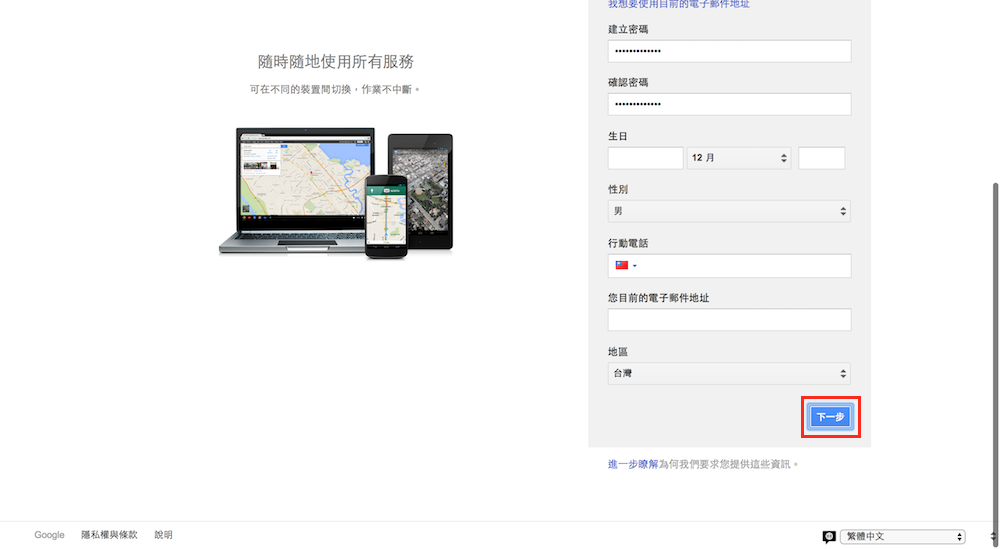
Task: Click the smartphone image with navigation map
Action: click(386, 215)
